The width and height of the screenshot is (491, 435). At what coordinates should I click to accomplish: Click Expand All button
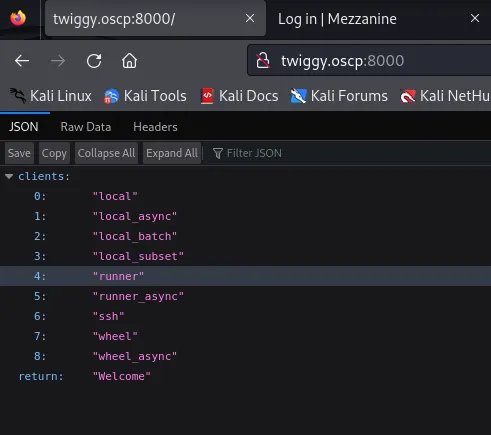click(172, 153)
